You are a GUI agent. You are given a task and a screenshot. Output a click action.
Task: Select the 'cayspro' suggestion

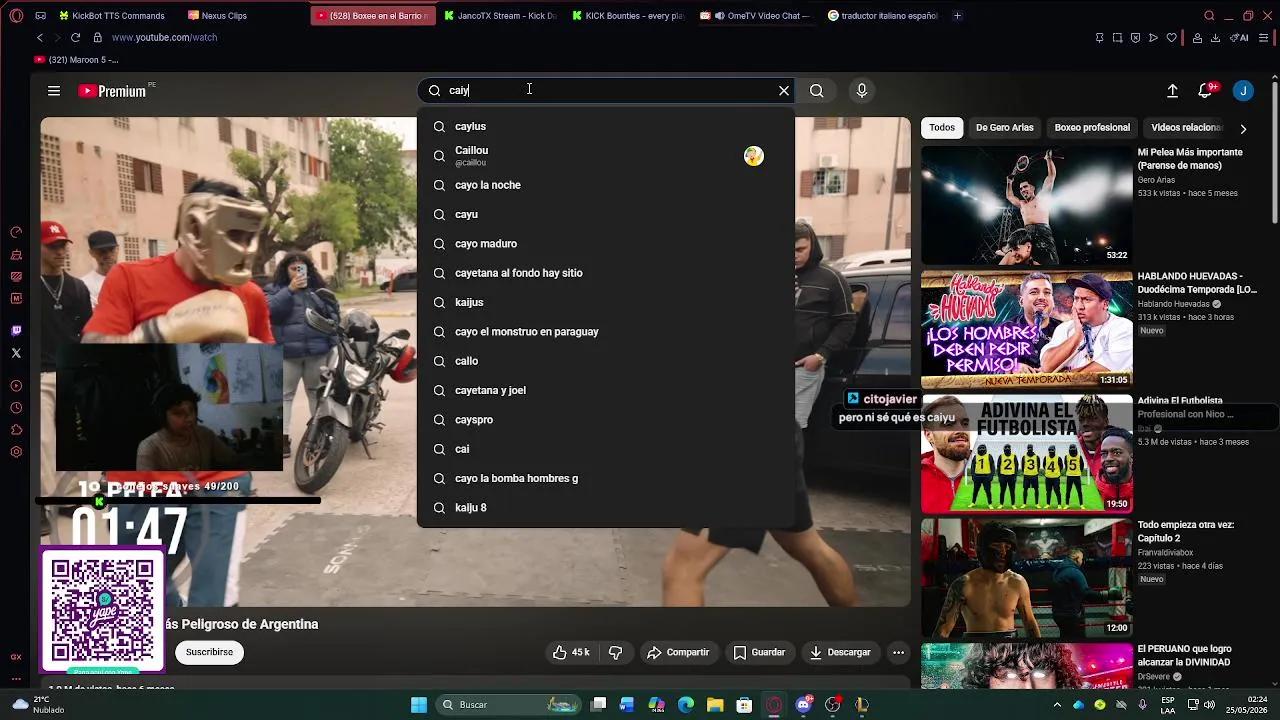coord(606,420)
